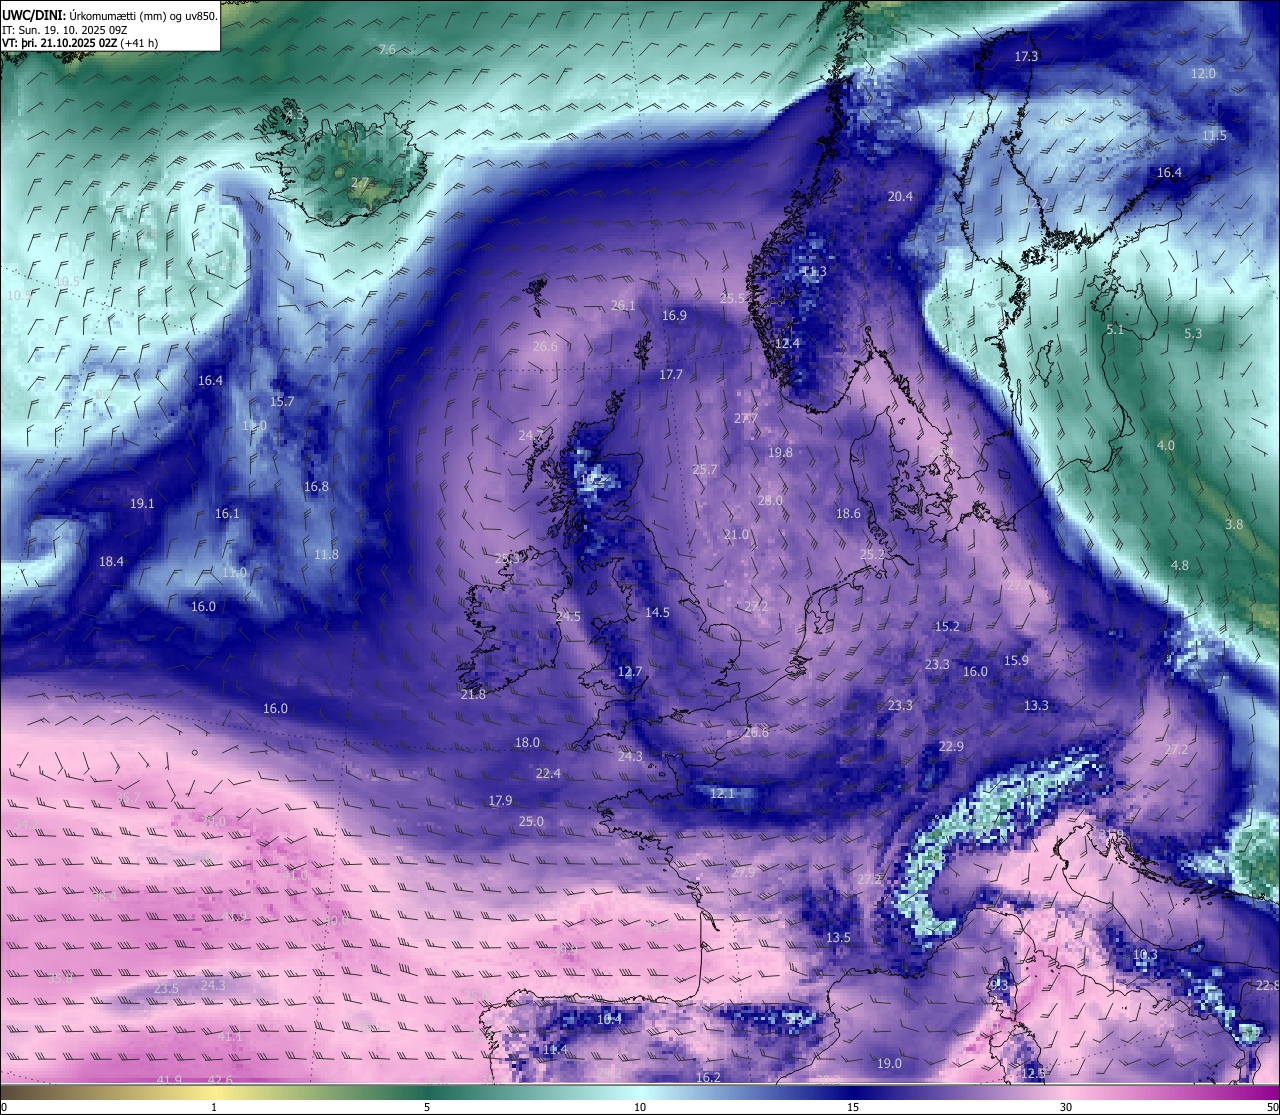Screen dimensions: 1280x1115
Task: Click the 11.8 value label
Action: click(x=326, y=554)
